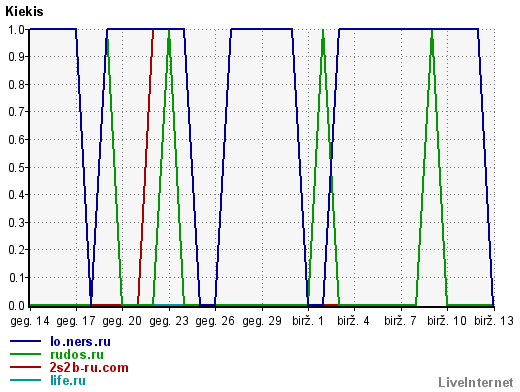Select the geg. 26 date label
520x392 pixels.
[x=215, y=321]
